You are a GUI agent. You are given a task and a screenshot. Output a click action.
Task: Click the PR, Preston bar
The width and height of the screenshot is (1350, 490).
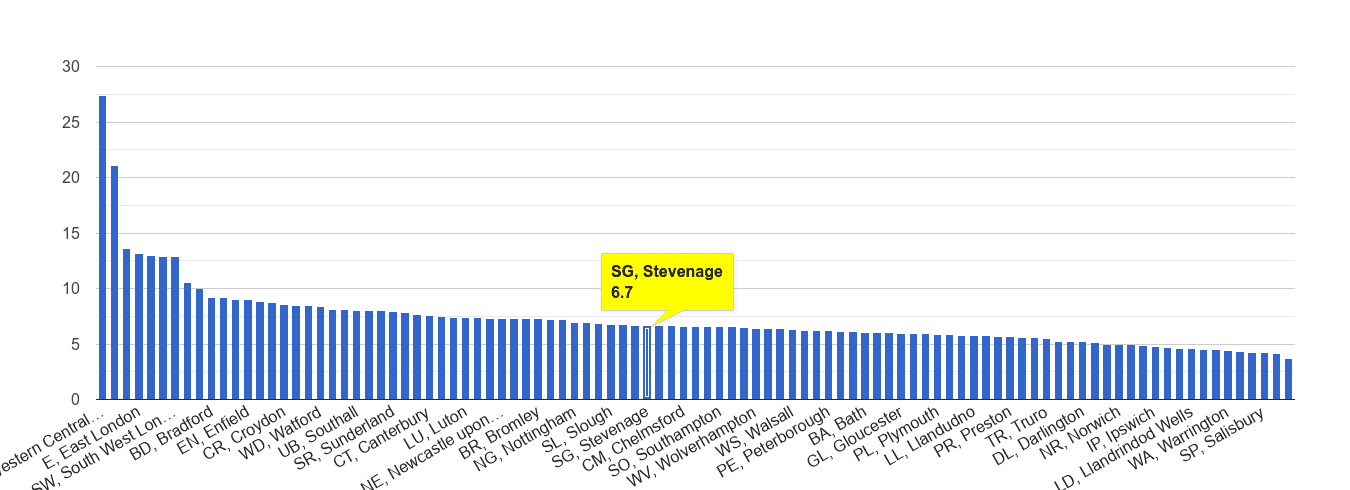(1010, 369)
